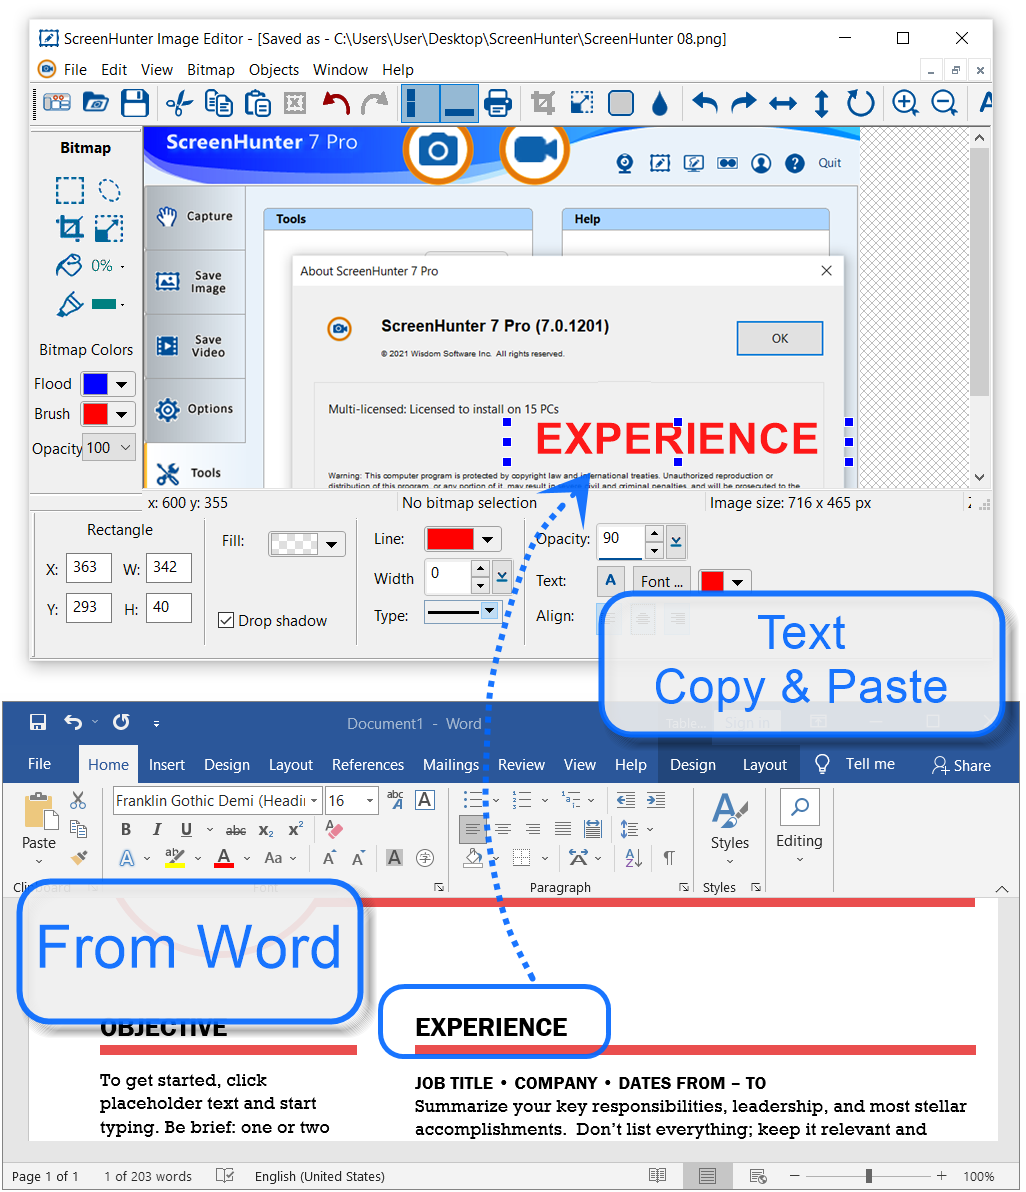
Task: Open the Bitmap menu
Action: pyautogui.click(x=210, y=70)
